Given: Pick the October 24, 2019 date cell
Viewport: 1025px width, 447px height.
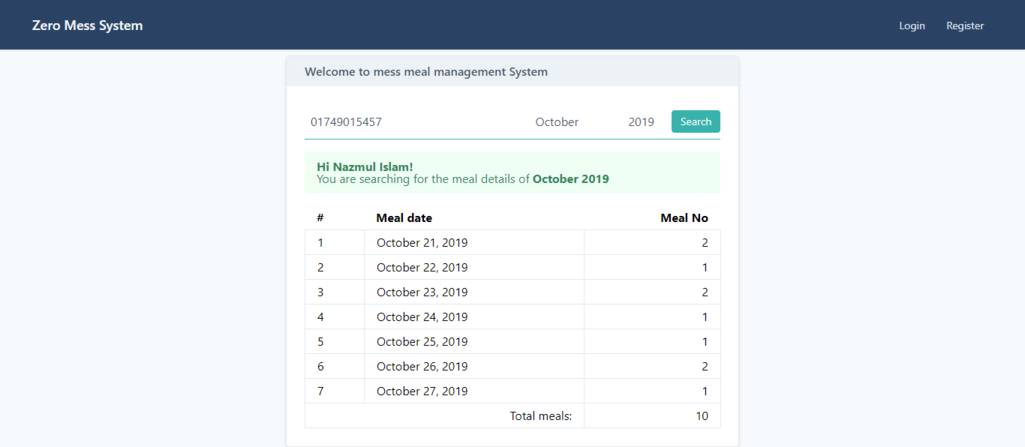Looking at the screenshot, I should (422, 317).
